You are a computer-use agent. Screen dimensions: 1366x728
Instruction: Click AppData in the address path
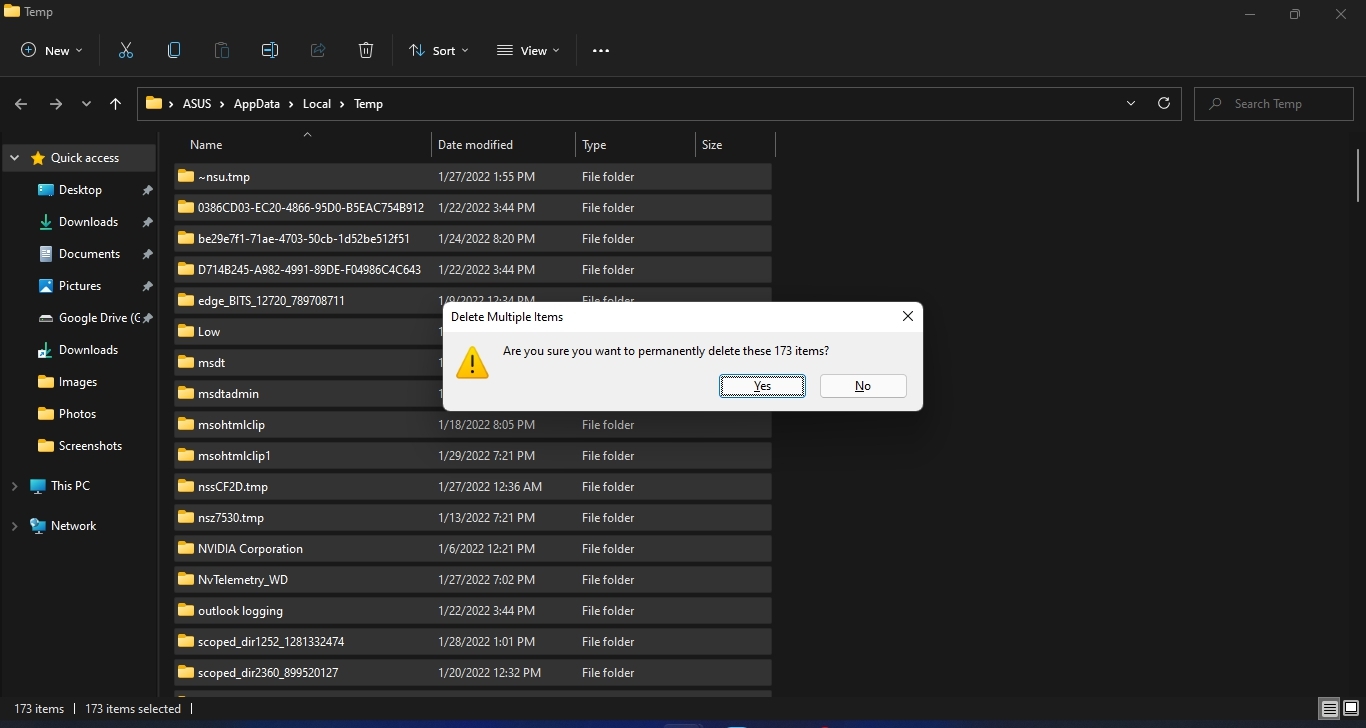point(257,104)
